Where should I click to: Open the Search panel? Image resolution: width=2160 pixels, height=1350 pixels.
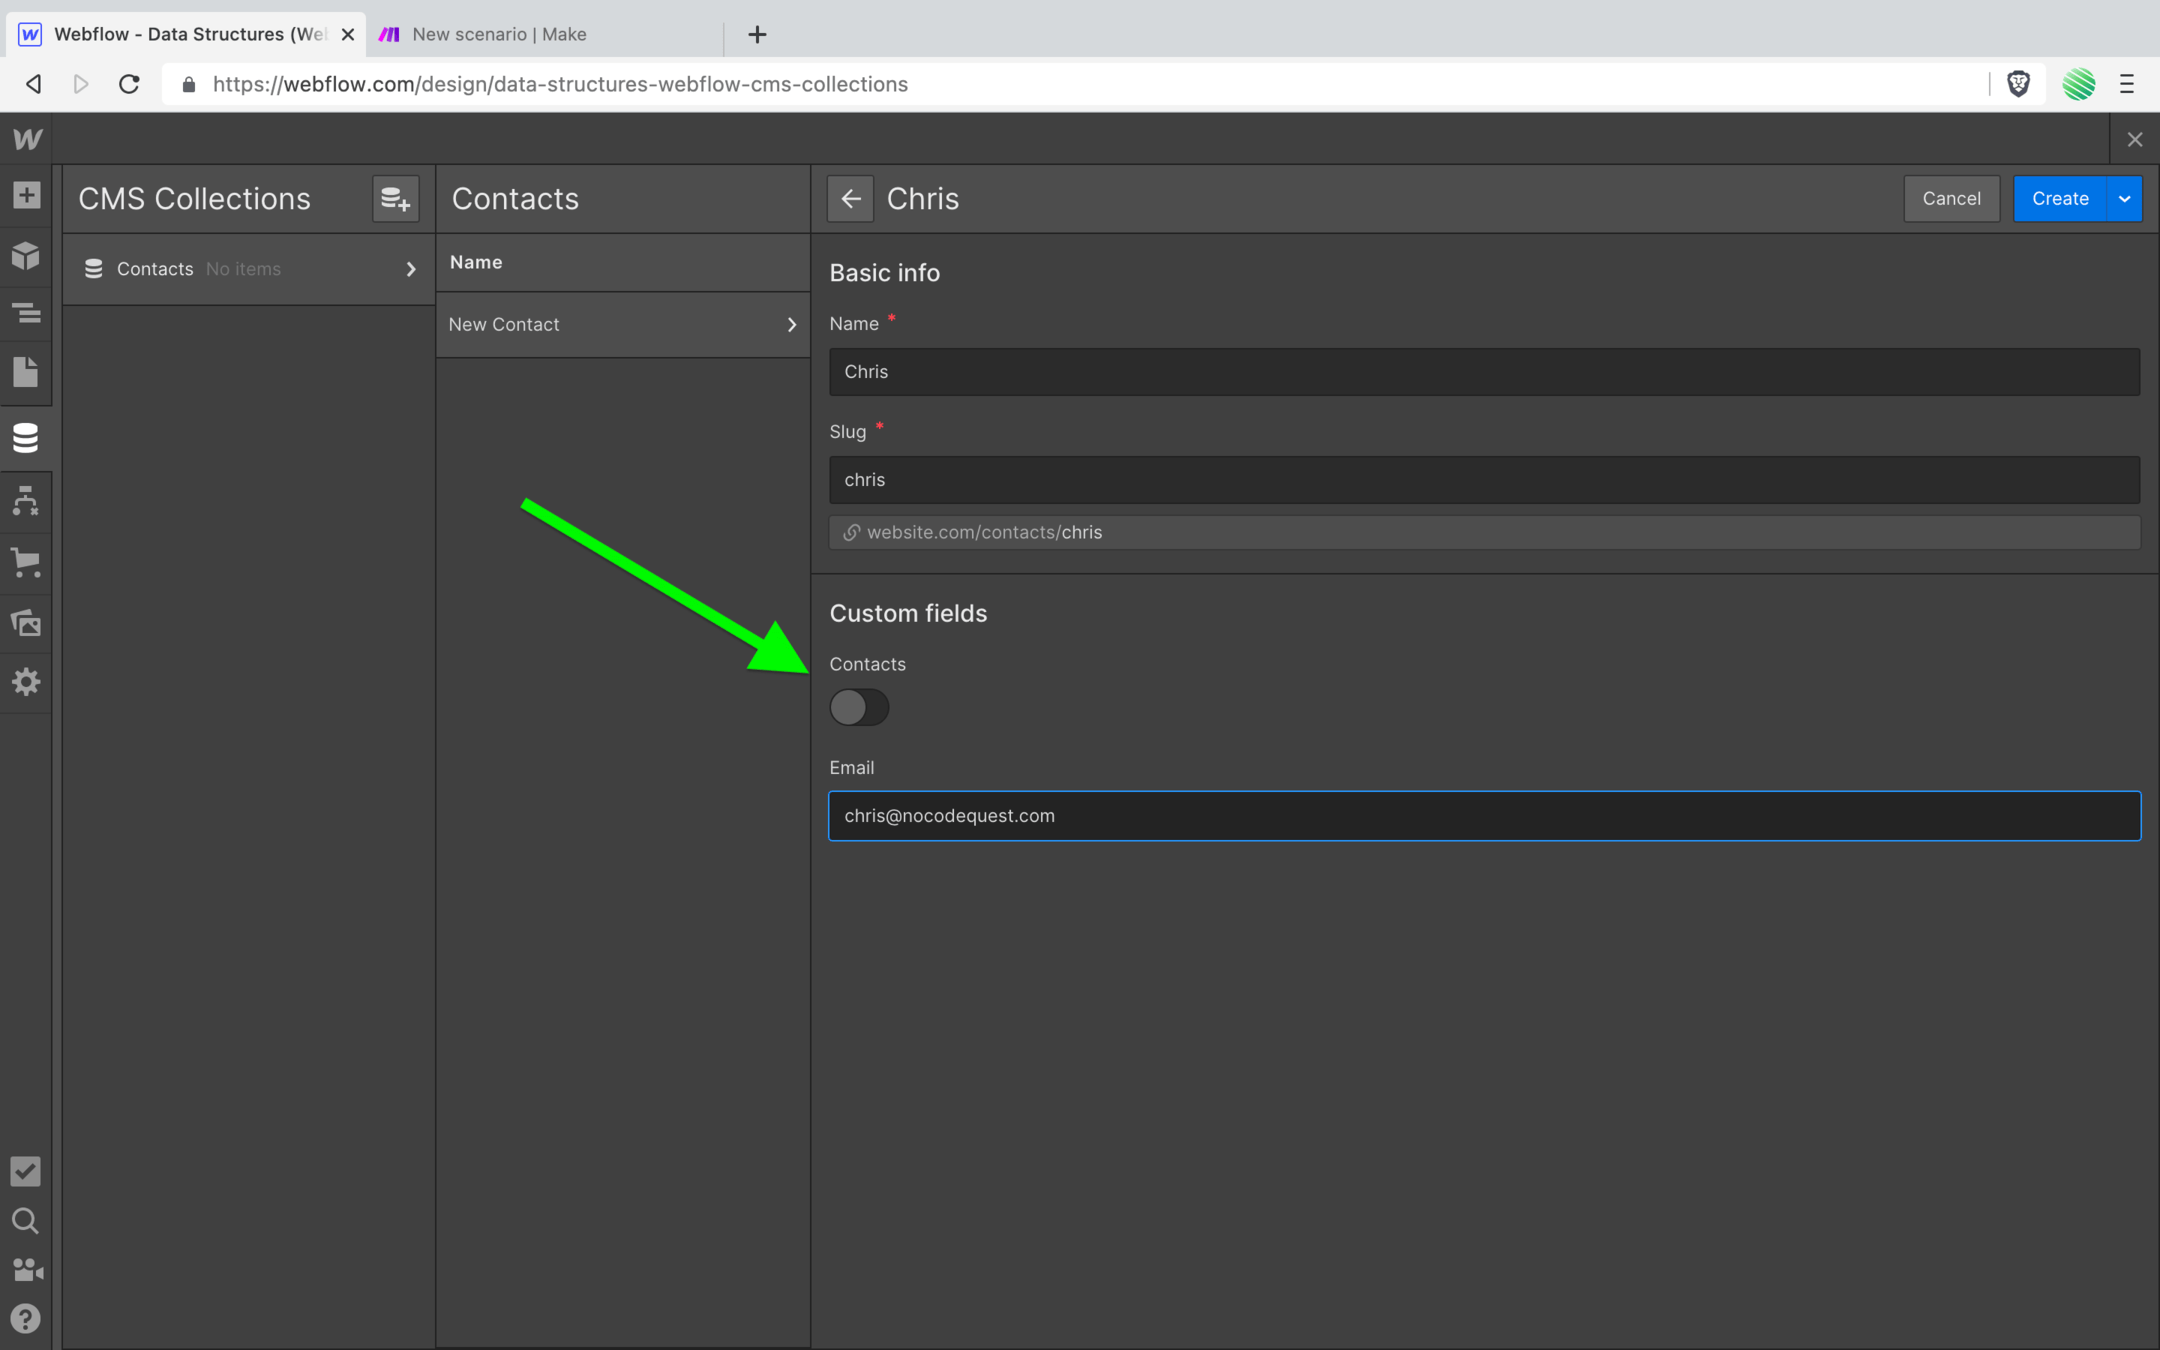pos(26,1221)
